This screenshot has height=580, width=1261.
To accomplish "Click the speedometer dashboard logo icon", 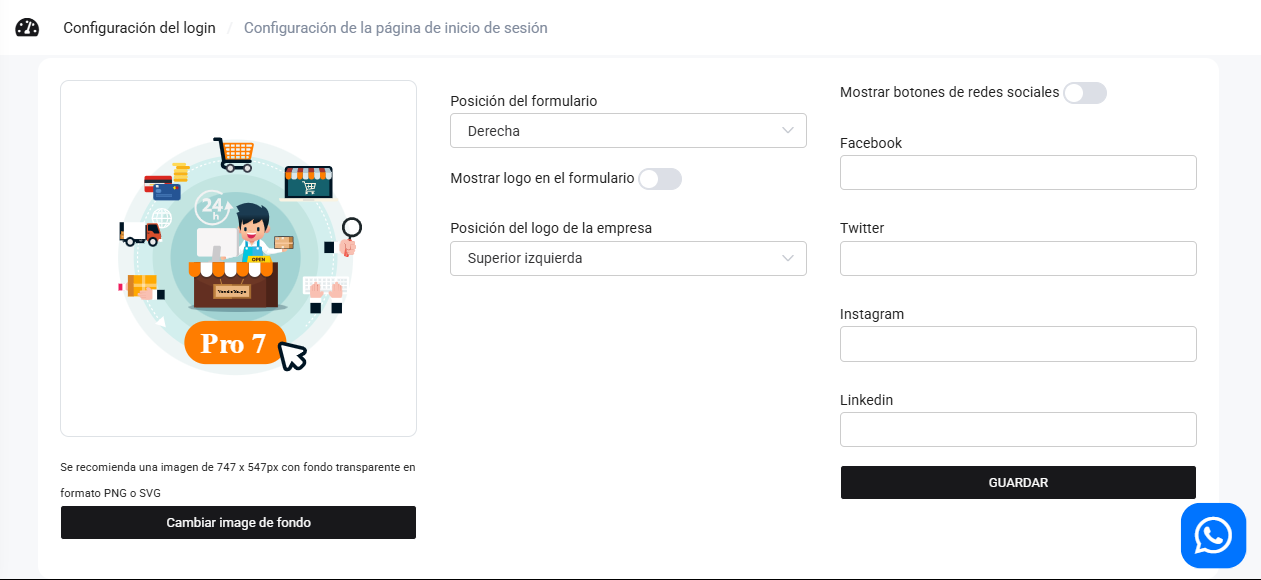I will coord(26,28).
